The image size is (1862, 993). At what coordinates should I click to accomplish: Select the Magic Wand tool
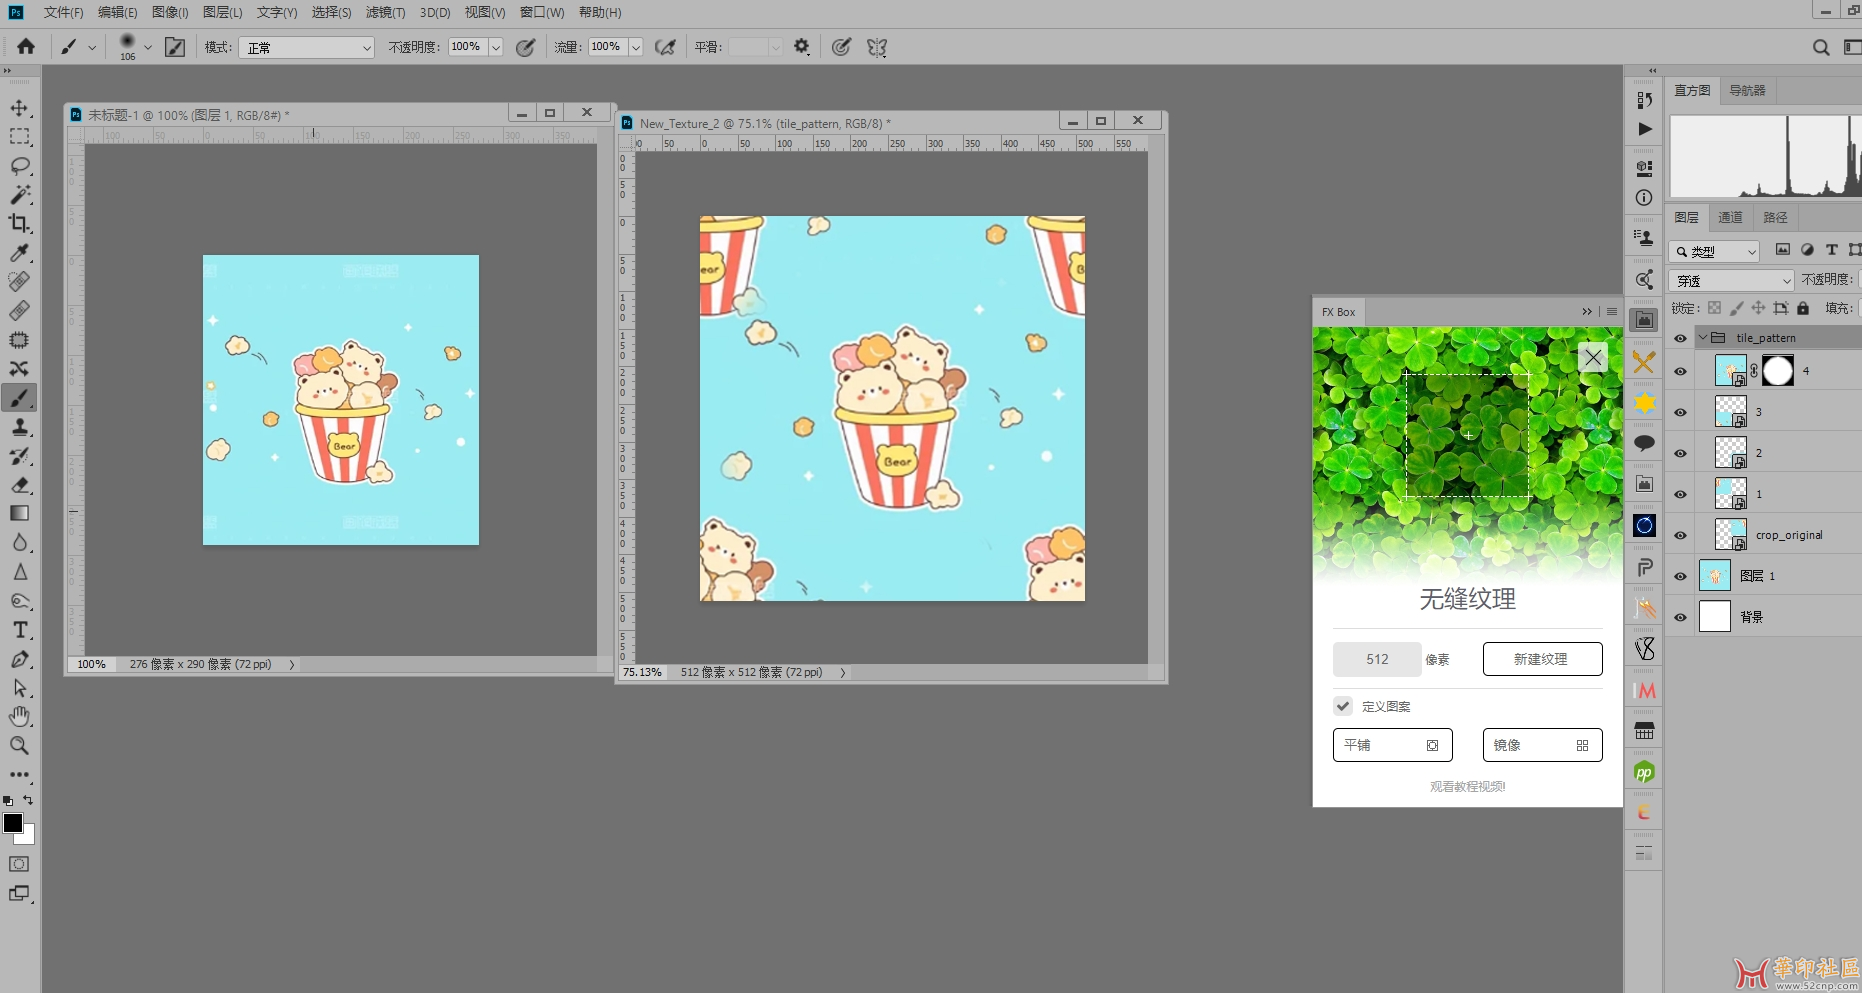(x=19, y=195)
